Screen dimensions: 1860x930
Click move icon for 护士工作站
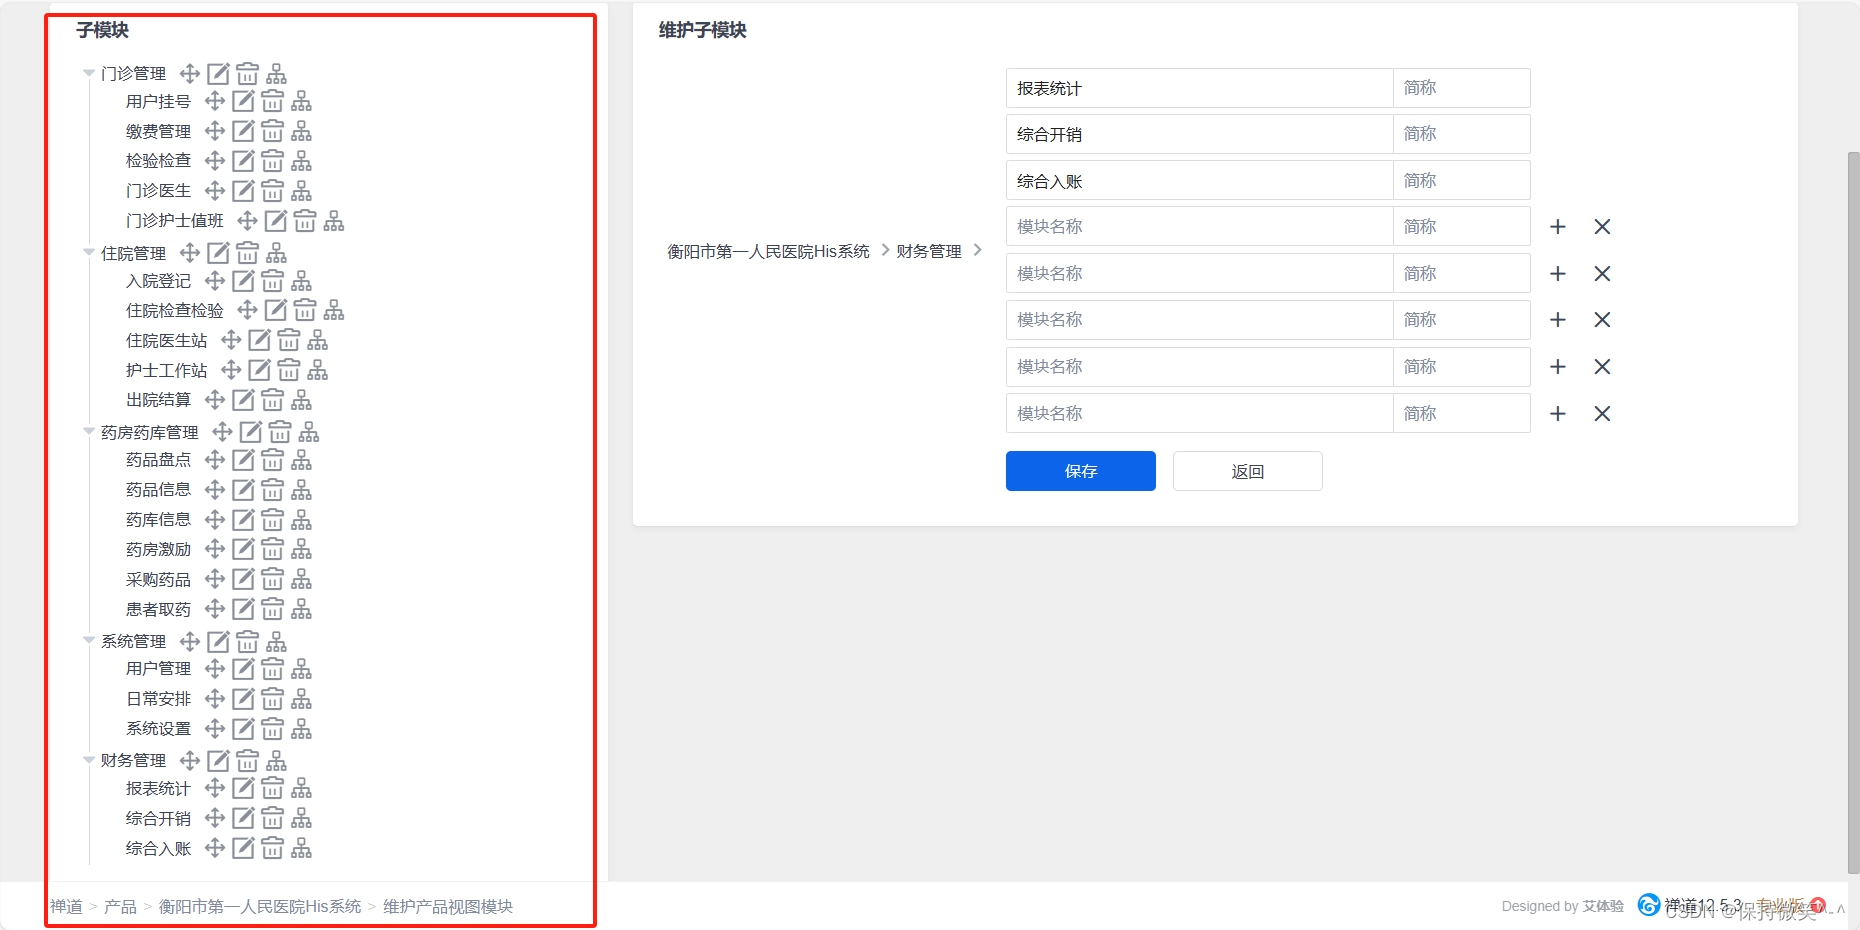pyautogui.click(x=231, y=370)
